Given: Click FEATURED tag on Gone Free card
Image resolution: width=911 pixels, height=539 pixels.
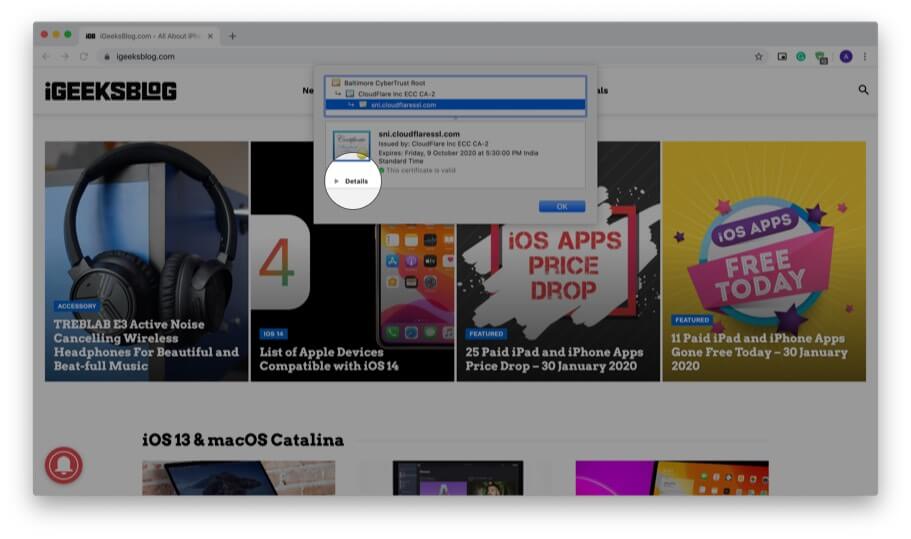Looking at the screenshot, I should (691, 320).
